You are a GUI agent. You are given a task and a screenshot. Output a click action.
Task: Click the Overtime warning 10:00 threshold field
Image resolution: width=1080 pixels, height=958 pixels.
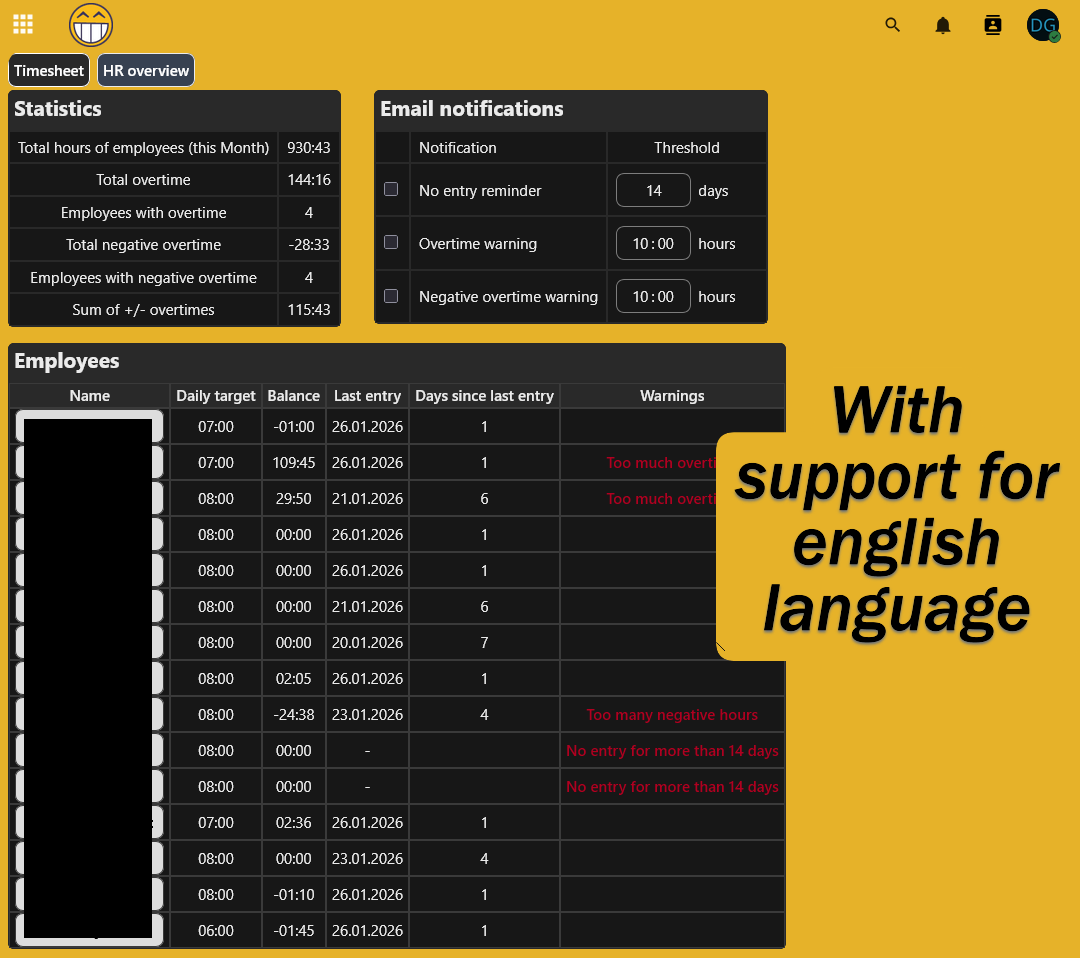pos(653,242)
